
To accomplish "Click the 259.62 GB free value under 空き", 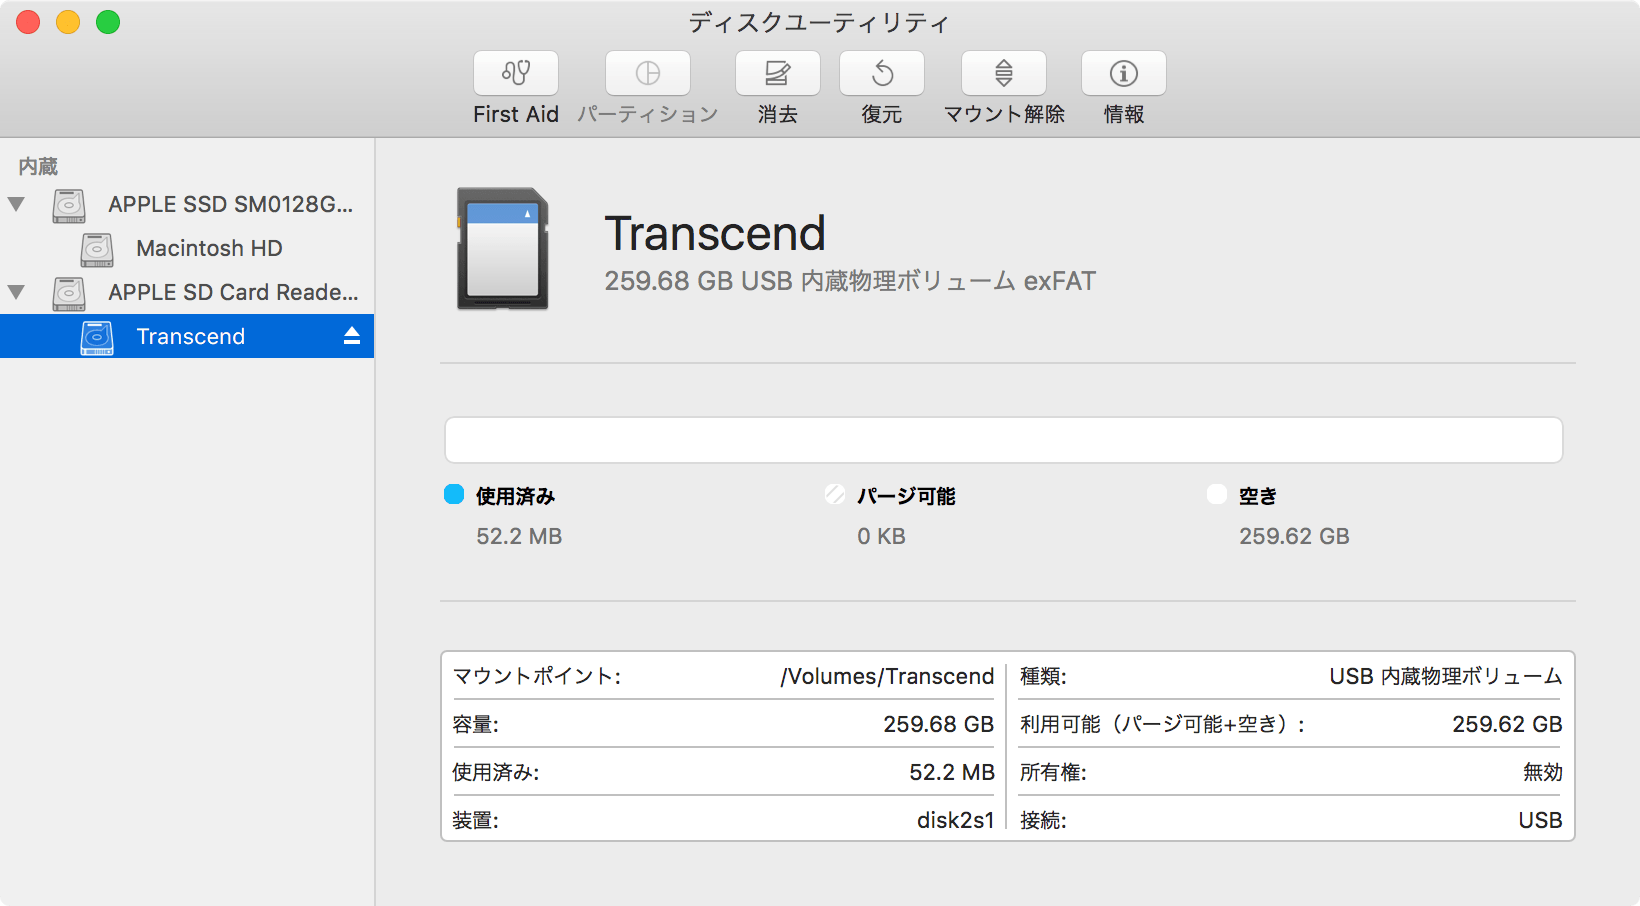I will [1294, 536].
